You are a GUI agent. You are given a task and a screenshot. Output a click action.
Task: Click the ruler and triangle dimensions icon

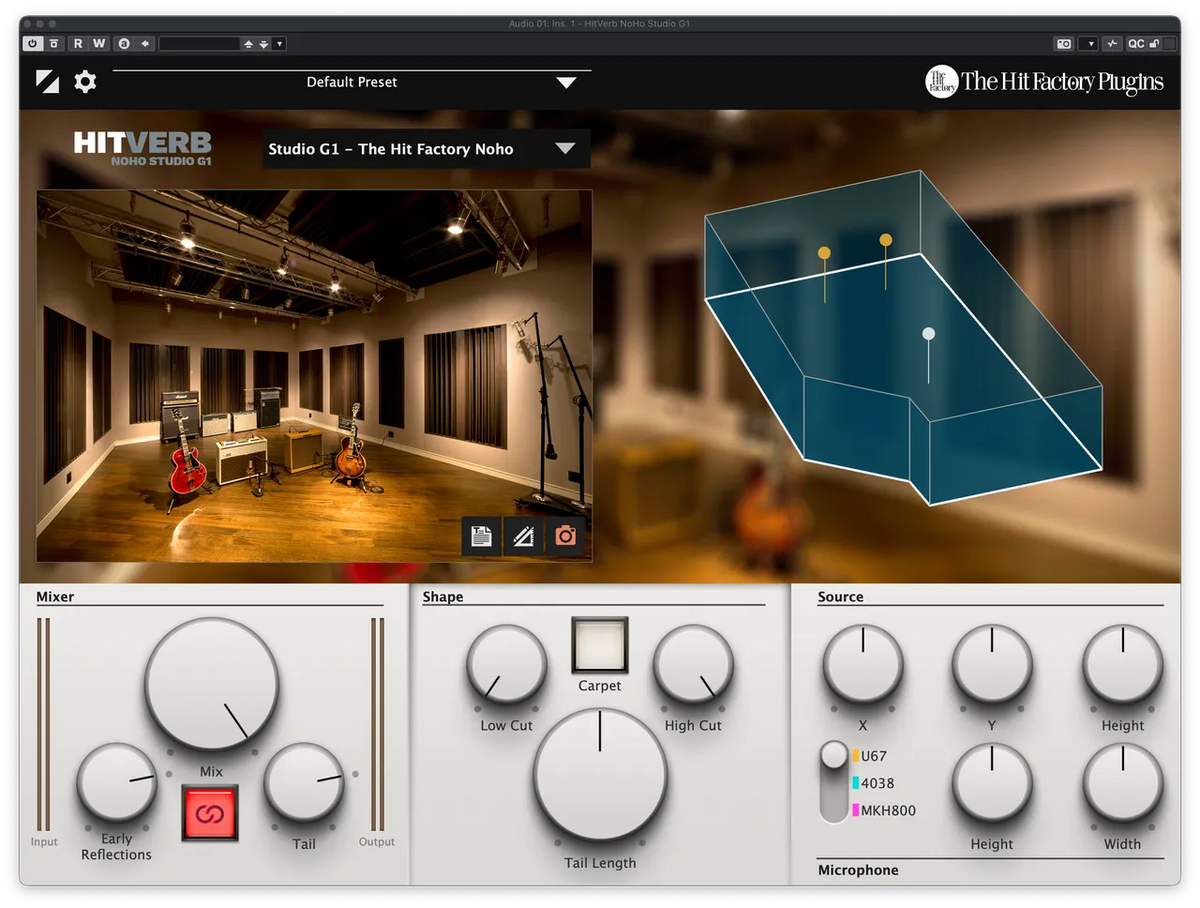point(523,537)
